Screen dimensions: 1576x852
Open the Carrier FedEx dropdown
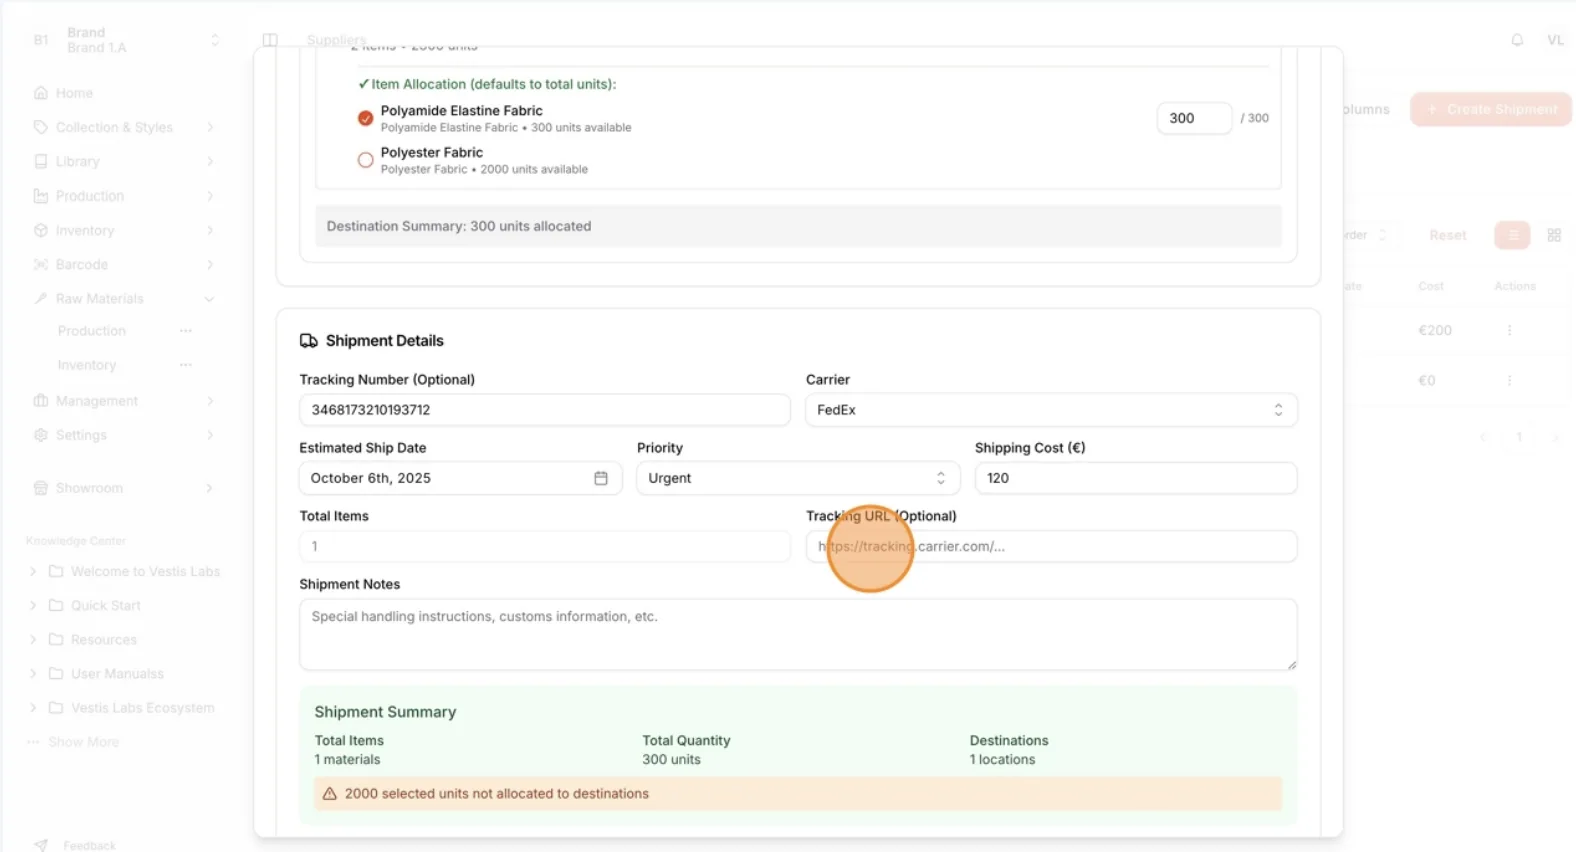click(1051, 410)
